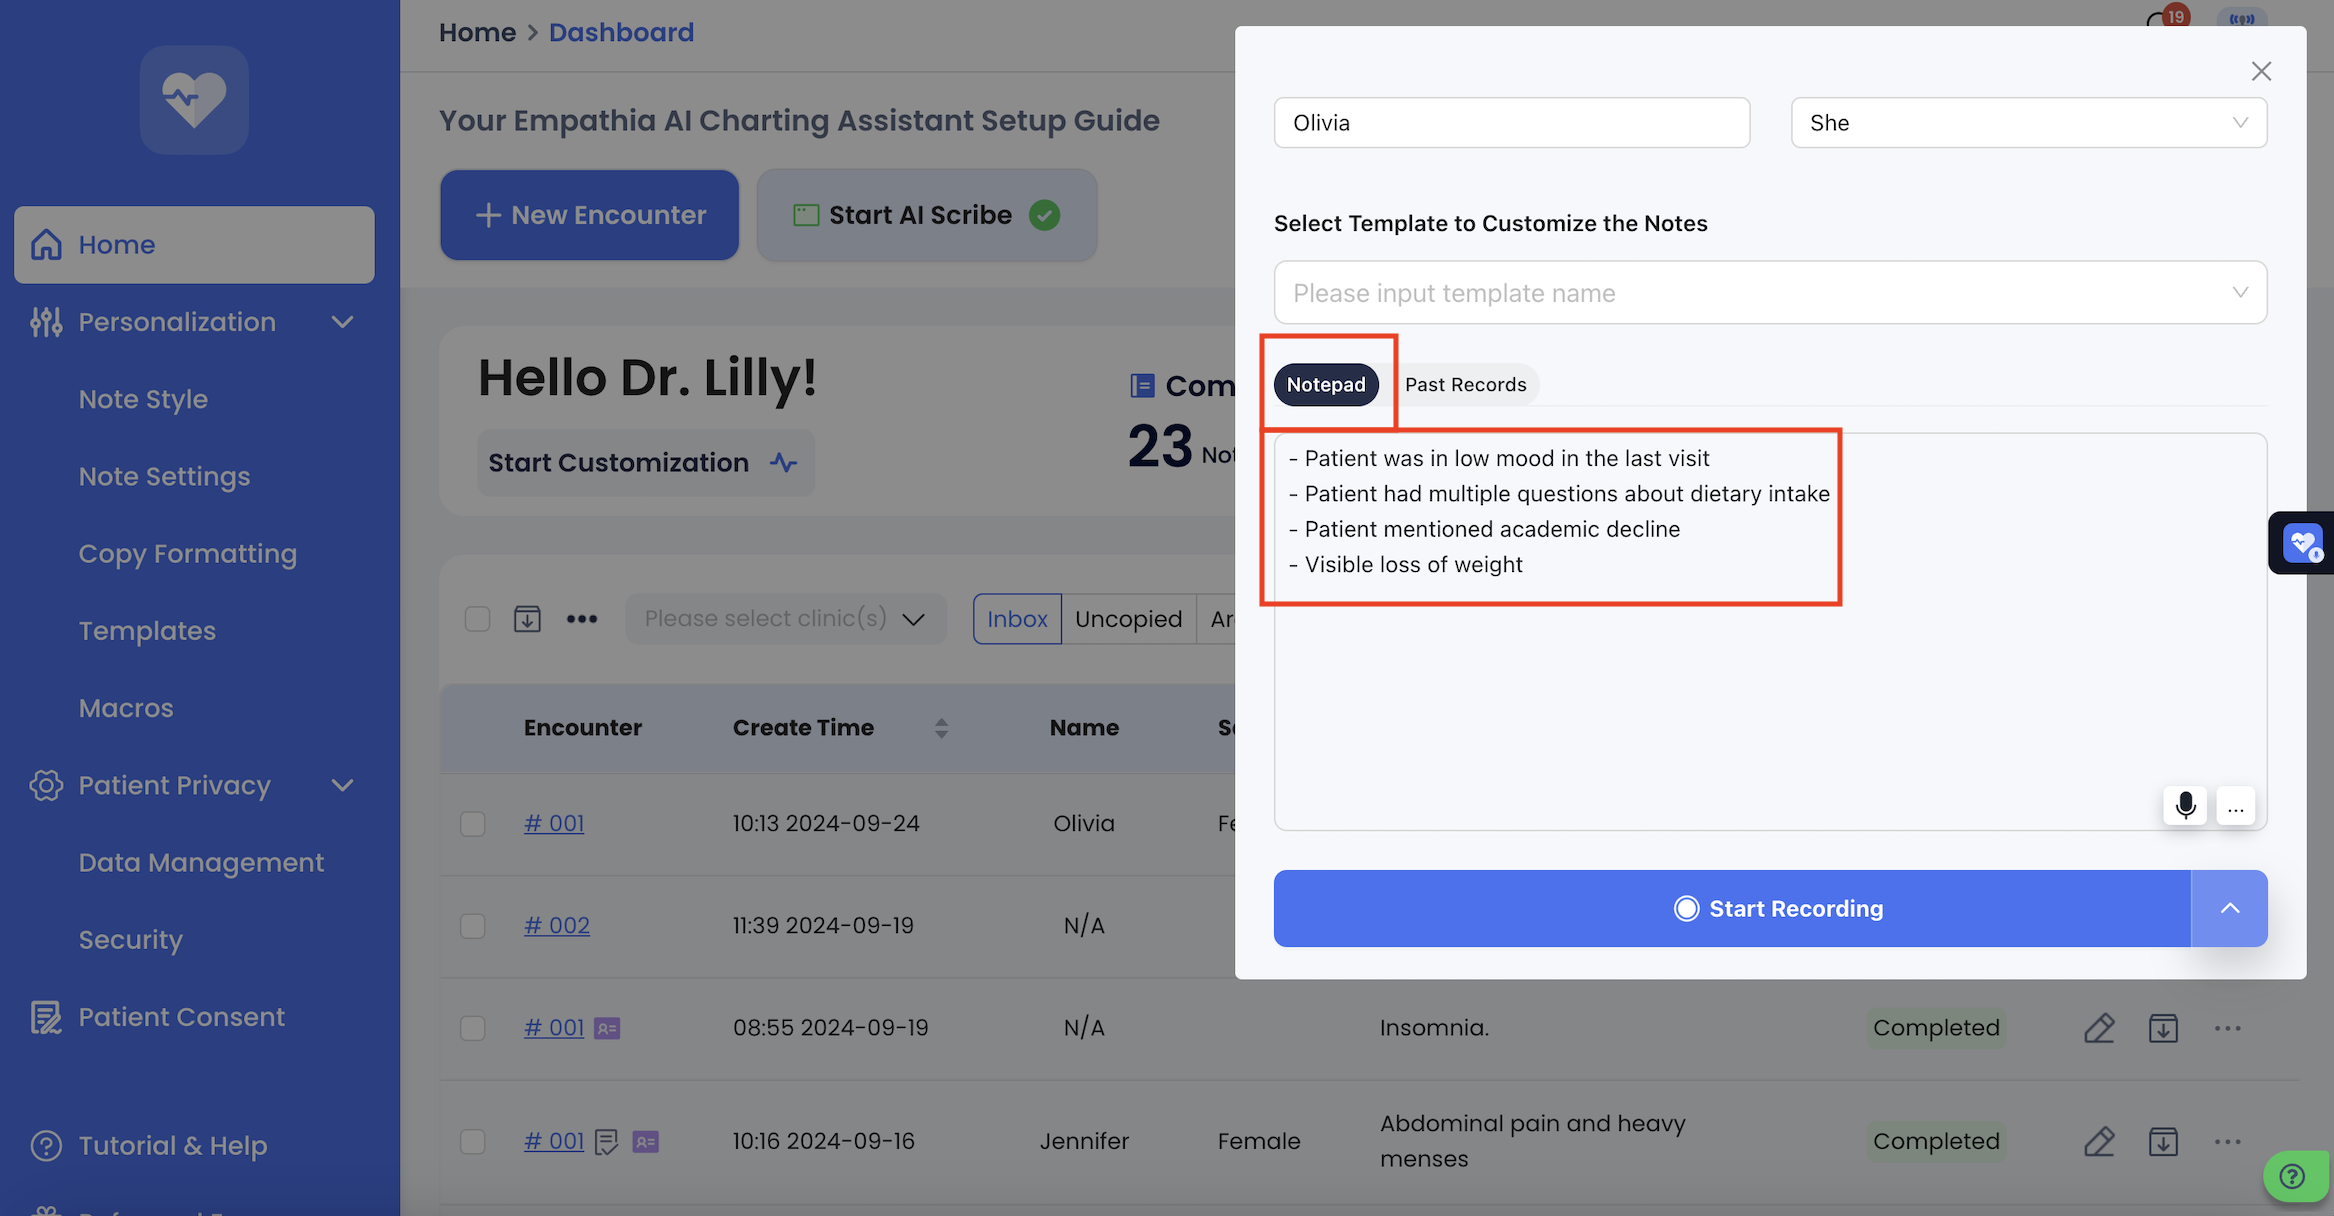2334x1216 pixels.
Task: Click the Empathia heart logo in sidebar
Action: [x=194, y=99]
